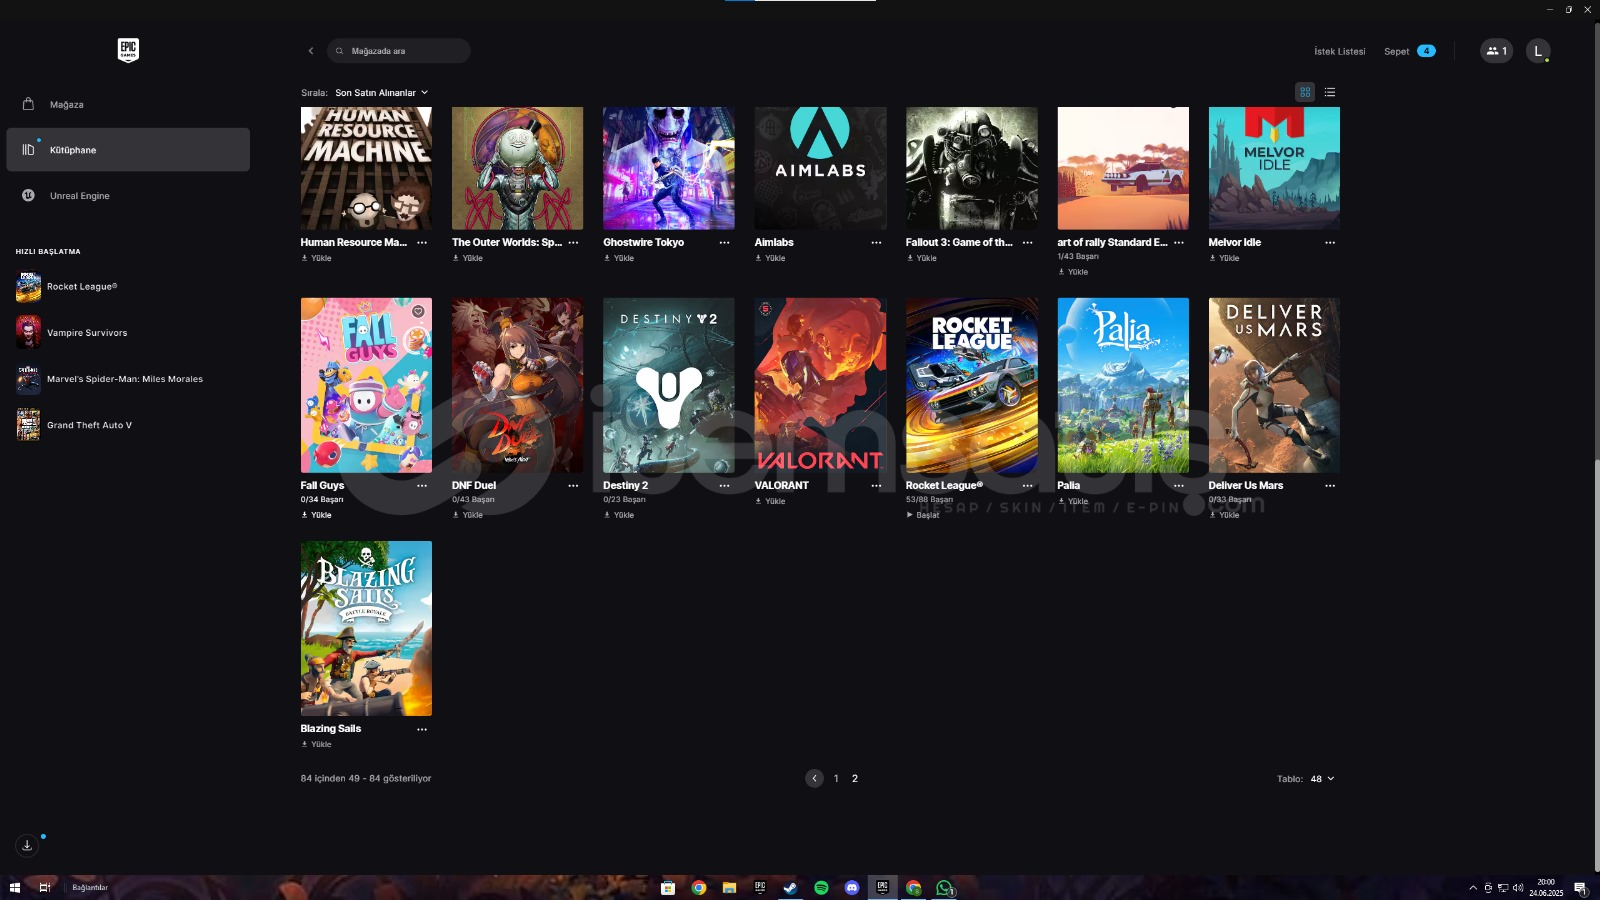Screen dimensions: 1600x900
Task: Click the previous page arrow in pagination
Action: [814, 779]
